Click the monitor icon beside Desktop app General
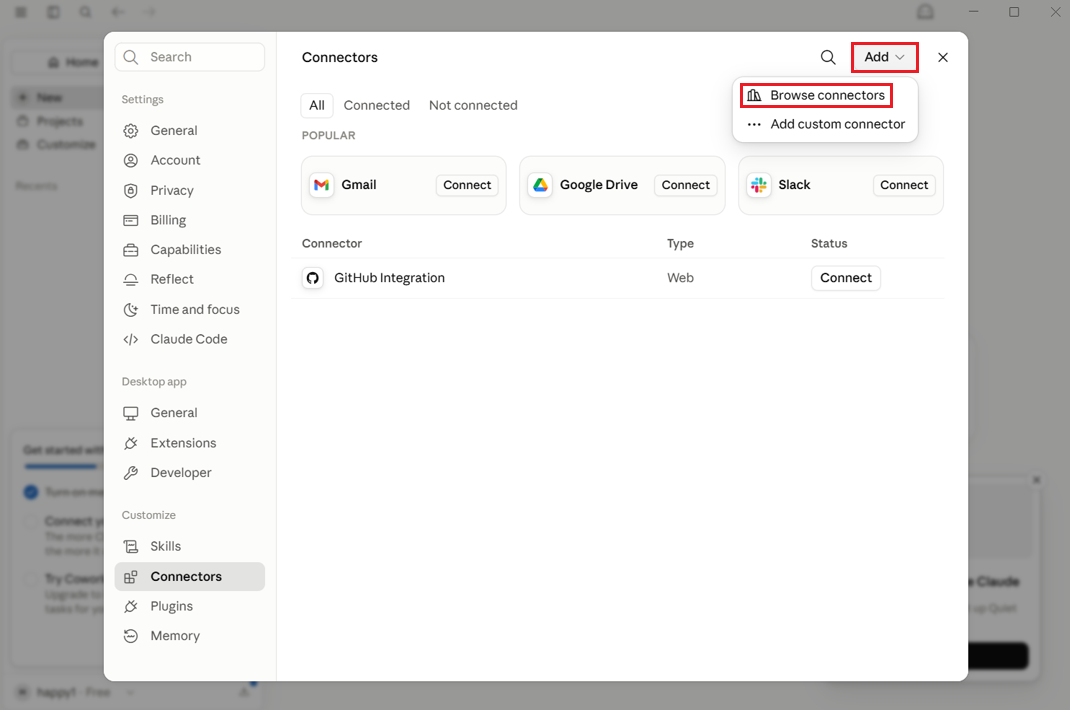 point(130,413)
